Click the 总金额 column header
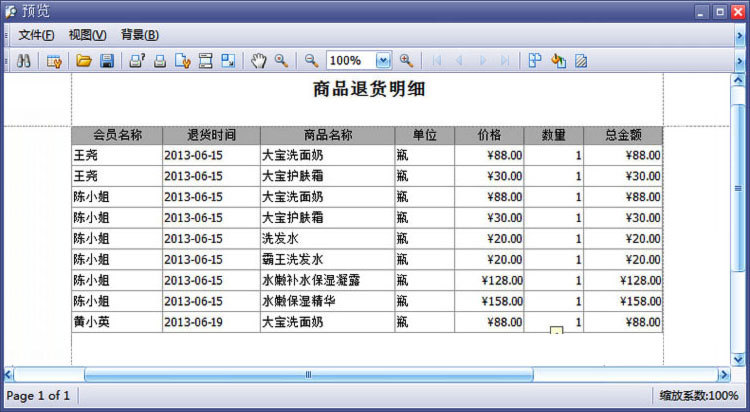750x412 pixels. pos(623,135)
